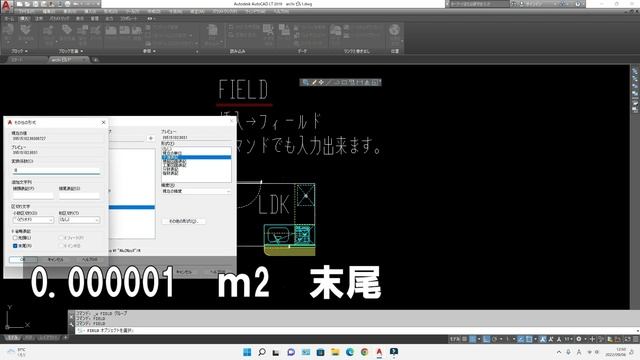Select 現在の単位 in format list
Screen dimensions: 640x360
(172, 153)
